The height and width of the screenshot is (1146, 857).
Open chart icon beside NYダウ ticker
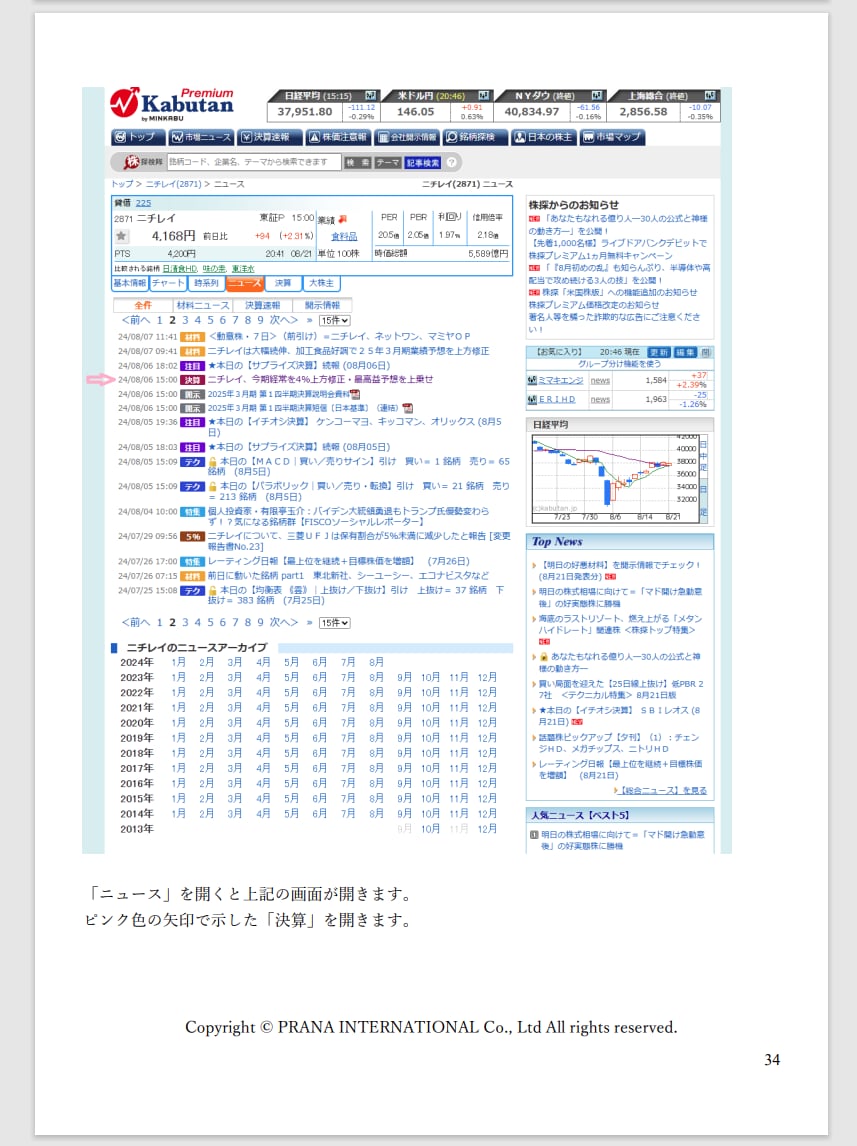597,96
